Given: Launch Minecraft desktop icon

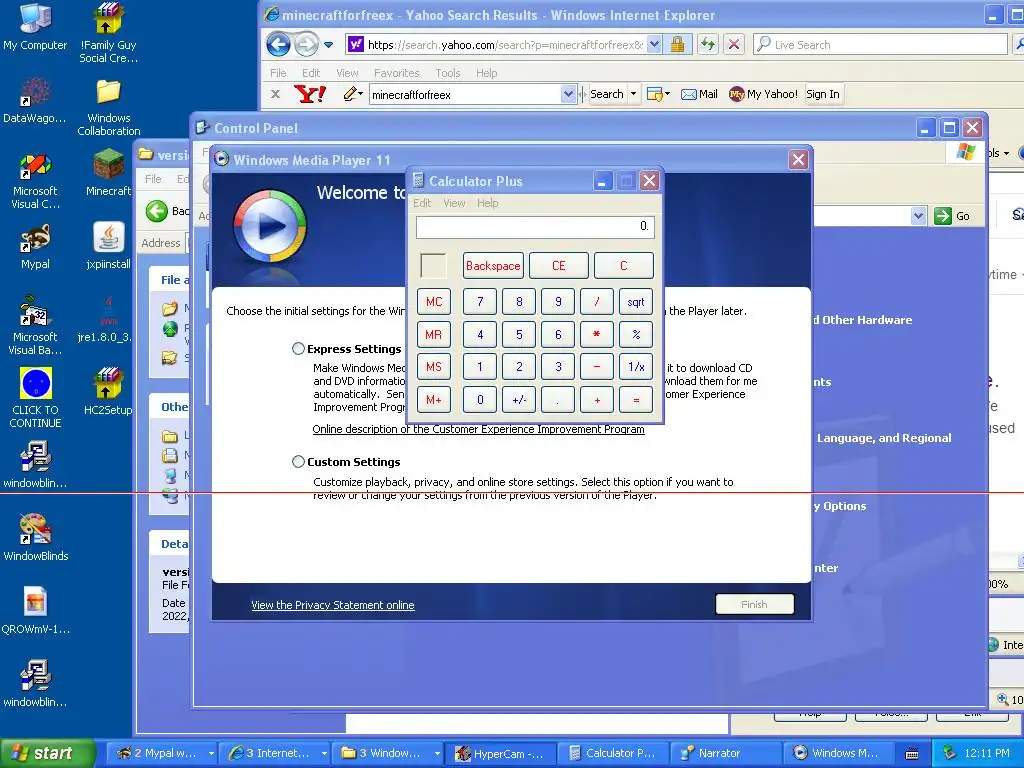Looking at the screenshot, I should pyautogui.click(x=108, y=172).
